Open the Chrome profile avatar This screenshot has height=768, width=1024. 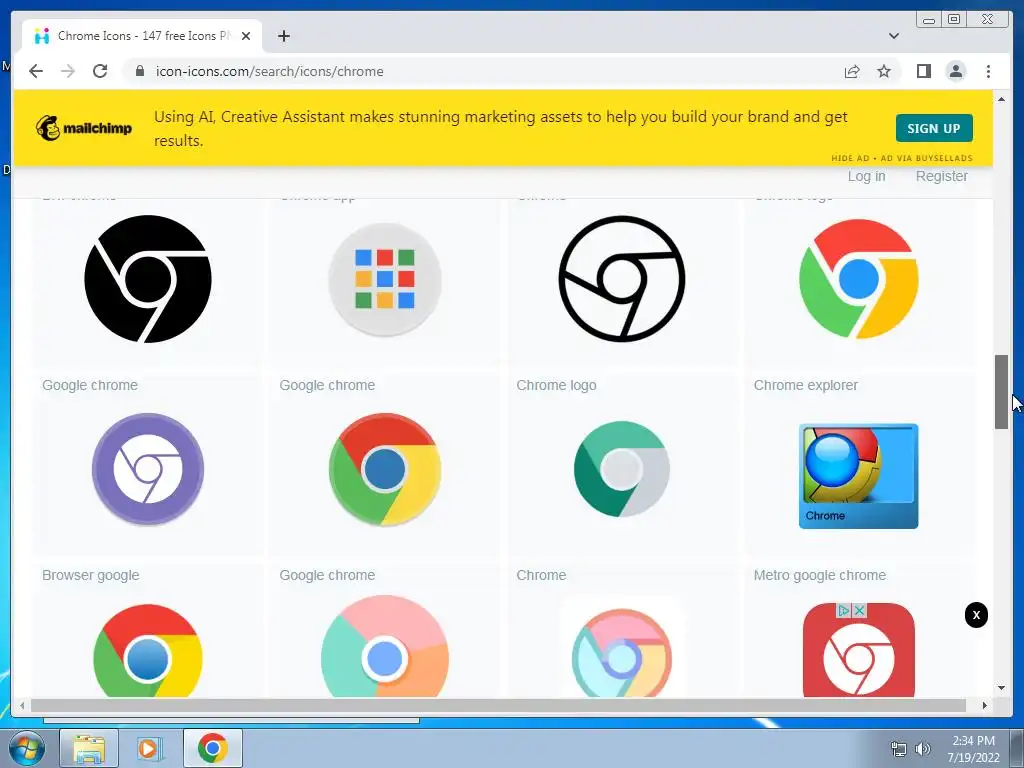[955, 71]
